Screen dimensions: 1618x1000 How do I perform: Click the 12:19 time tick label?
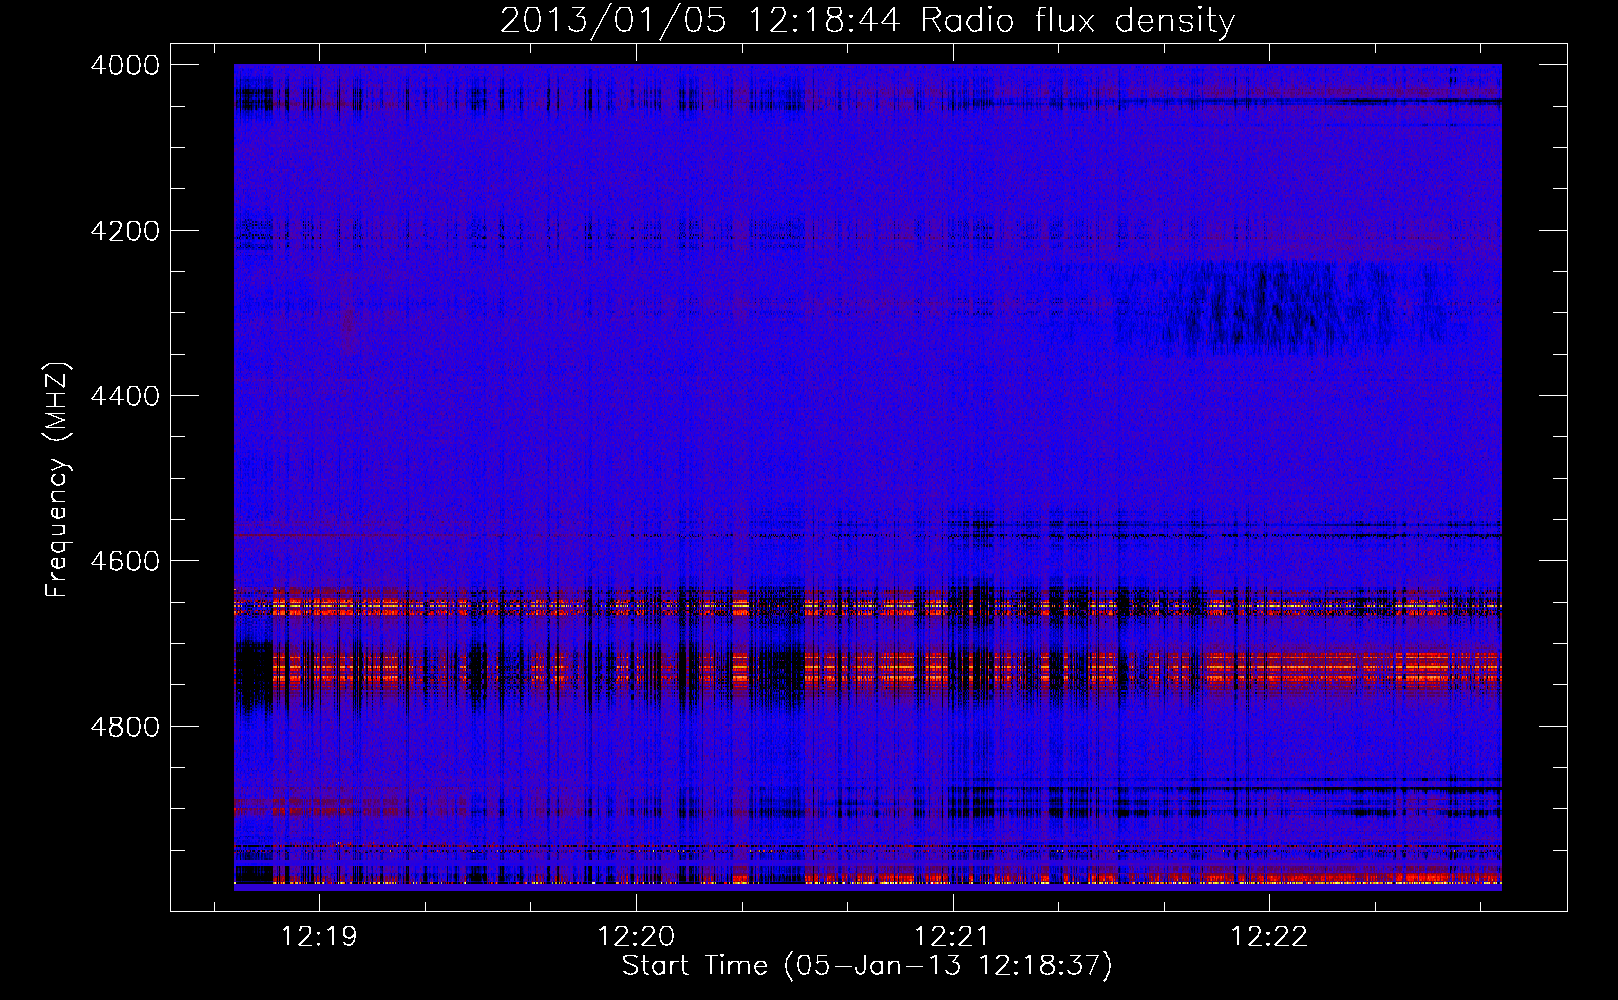(x=320, y=937)
